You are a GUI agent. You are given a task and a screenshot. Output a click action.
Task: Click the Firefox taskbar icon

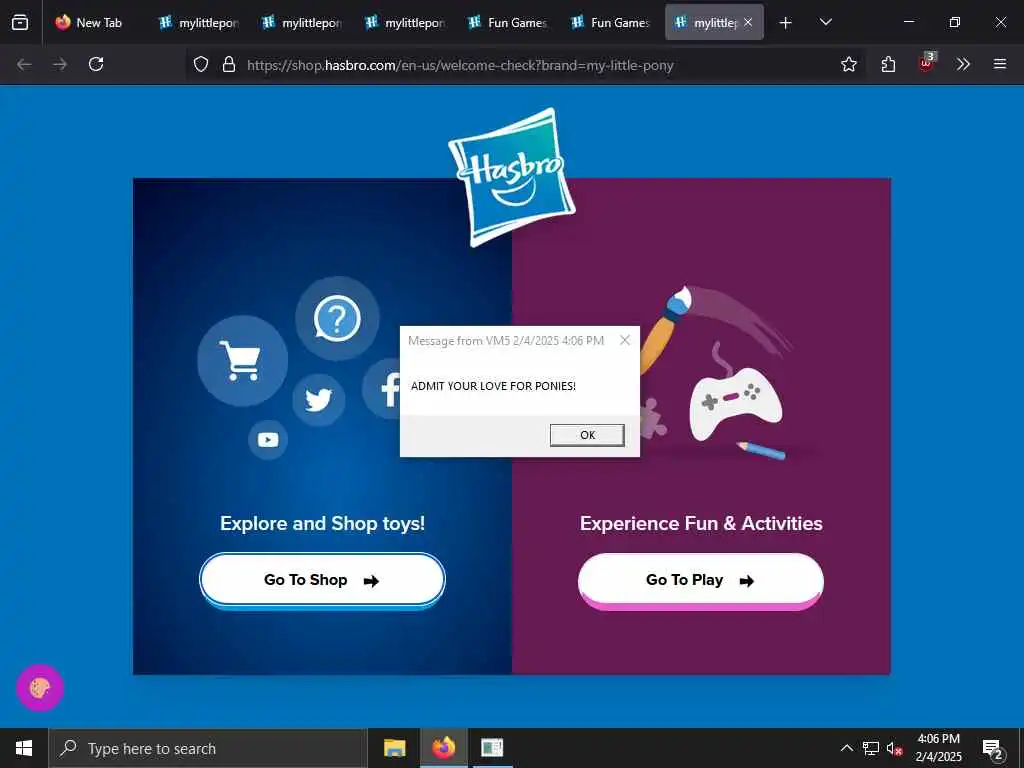(443, 748)
